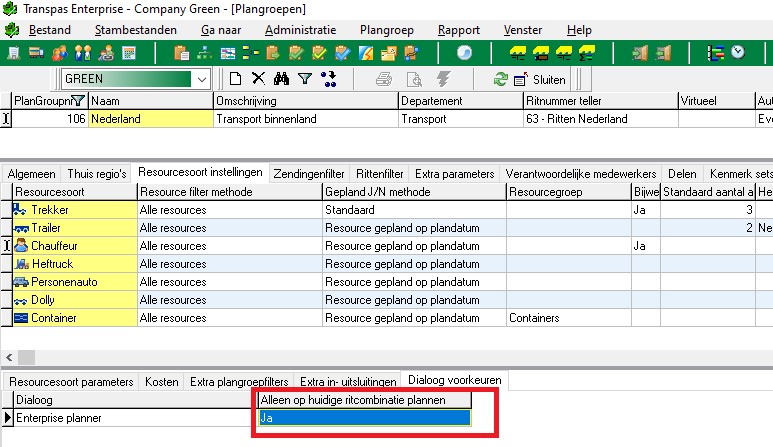Select the Chauffeur resource row
The height and width of the screenshot is (447, 773).
[75, 245]
